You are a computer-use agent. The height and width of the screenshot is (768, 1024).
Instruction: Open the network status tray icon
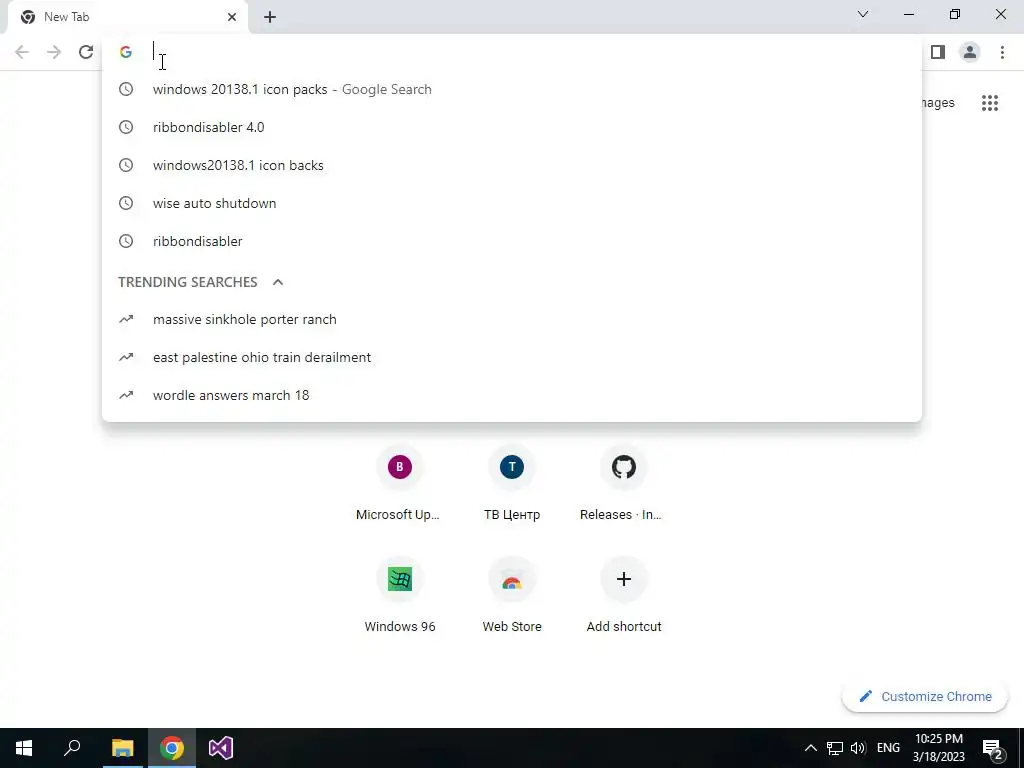(x=835, y=748)
